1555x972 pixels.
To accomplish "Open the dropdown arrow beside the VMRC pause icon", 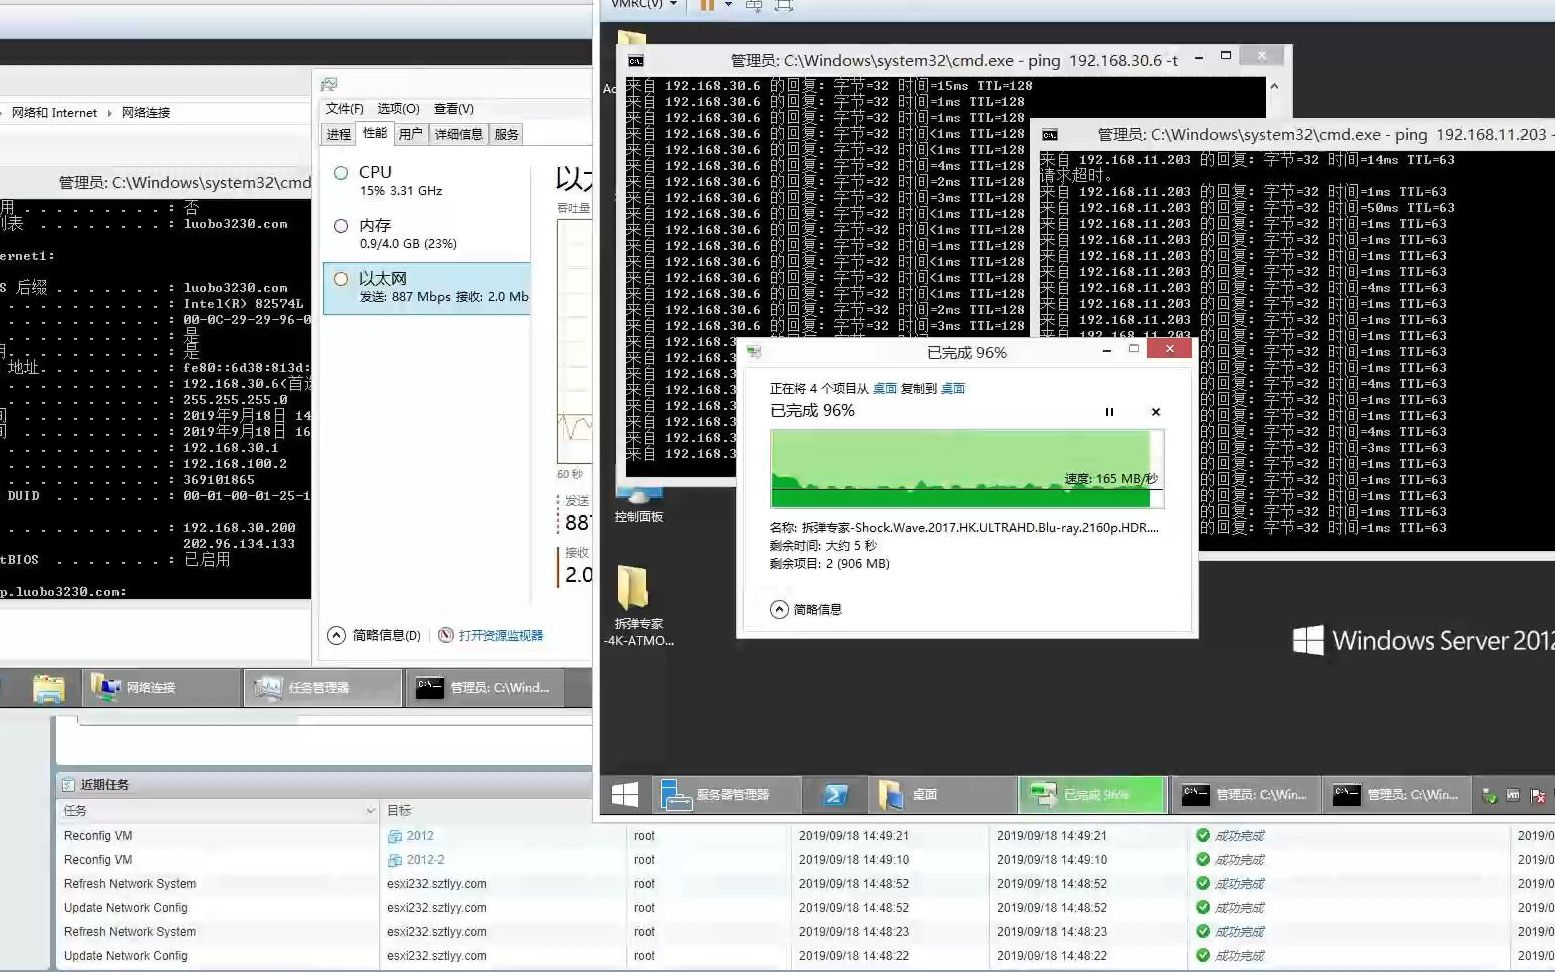I will pyautogui.click(x=728, y=5).
